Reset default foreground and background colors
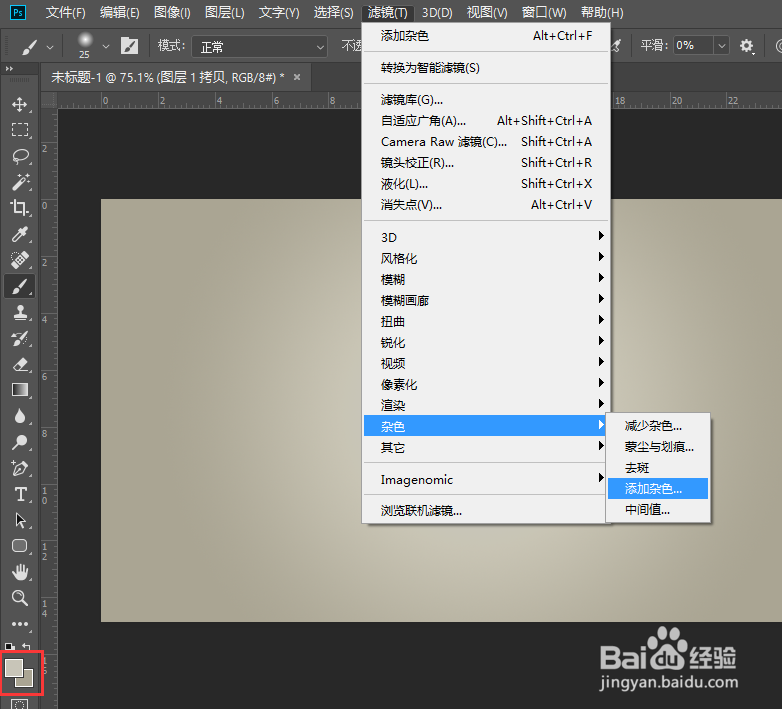782x709 pixels. pyautogui.click(x=9, y=647)
